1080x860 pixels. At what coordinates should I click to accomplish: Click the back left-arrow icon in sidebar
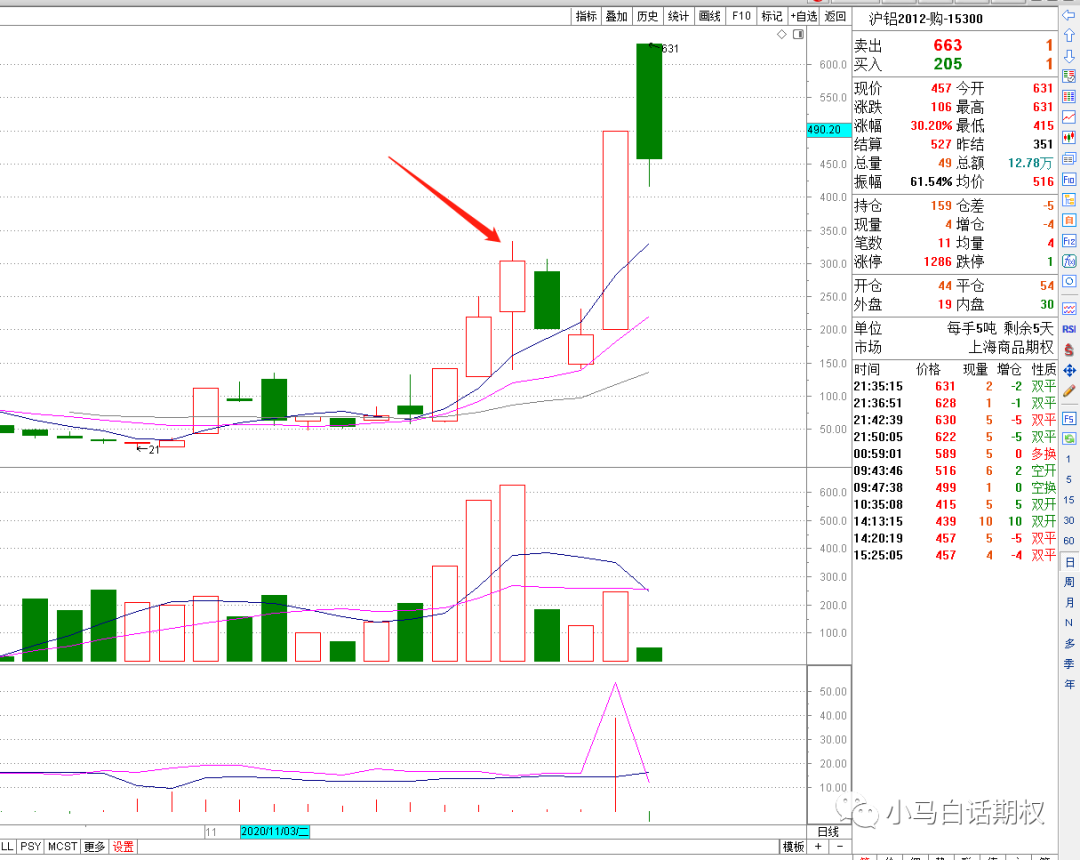pyautogui.click(x=1069, y=15)
